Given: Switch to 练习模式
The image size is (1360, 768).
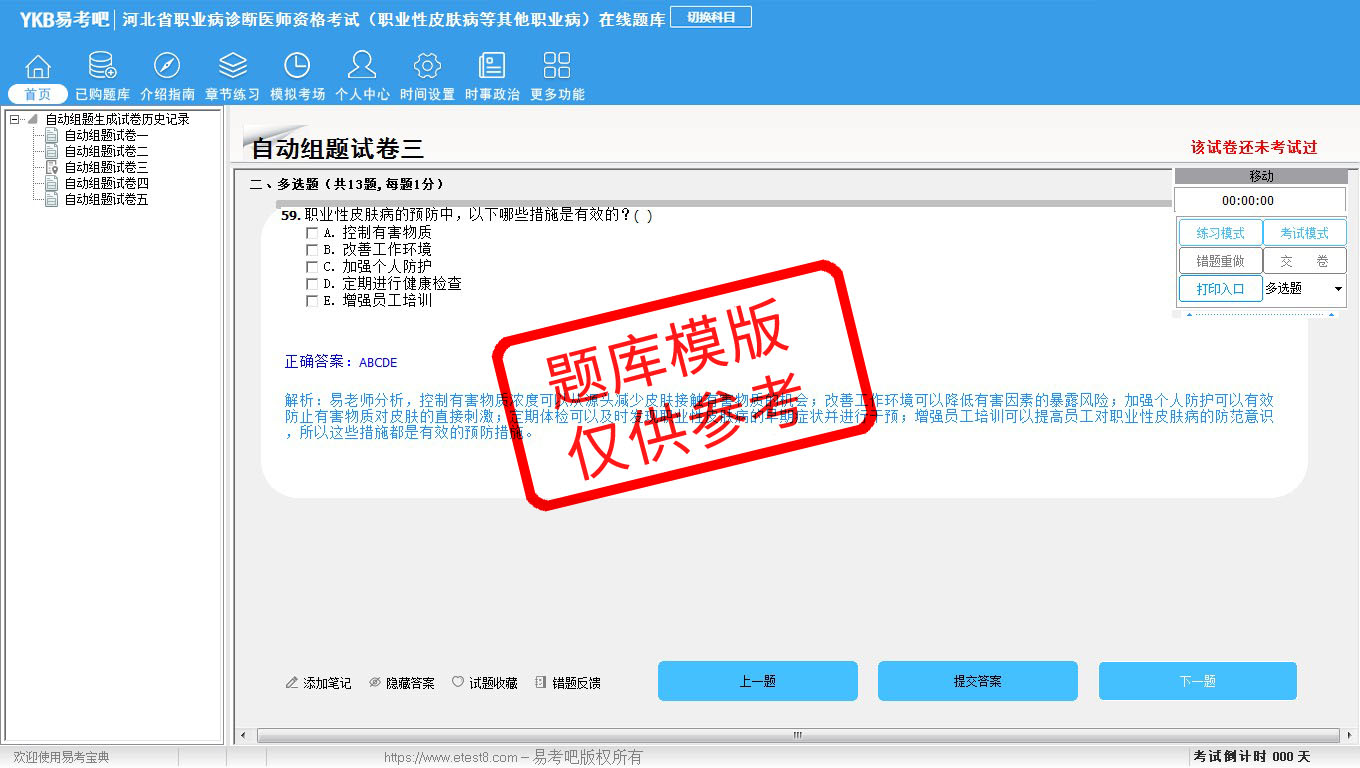Looking at the screenshot, I should point(1220,233).
